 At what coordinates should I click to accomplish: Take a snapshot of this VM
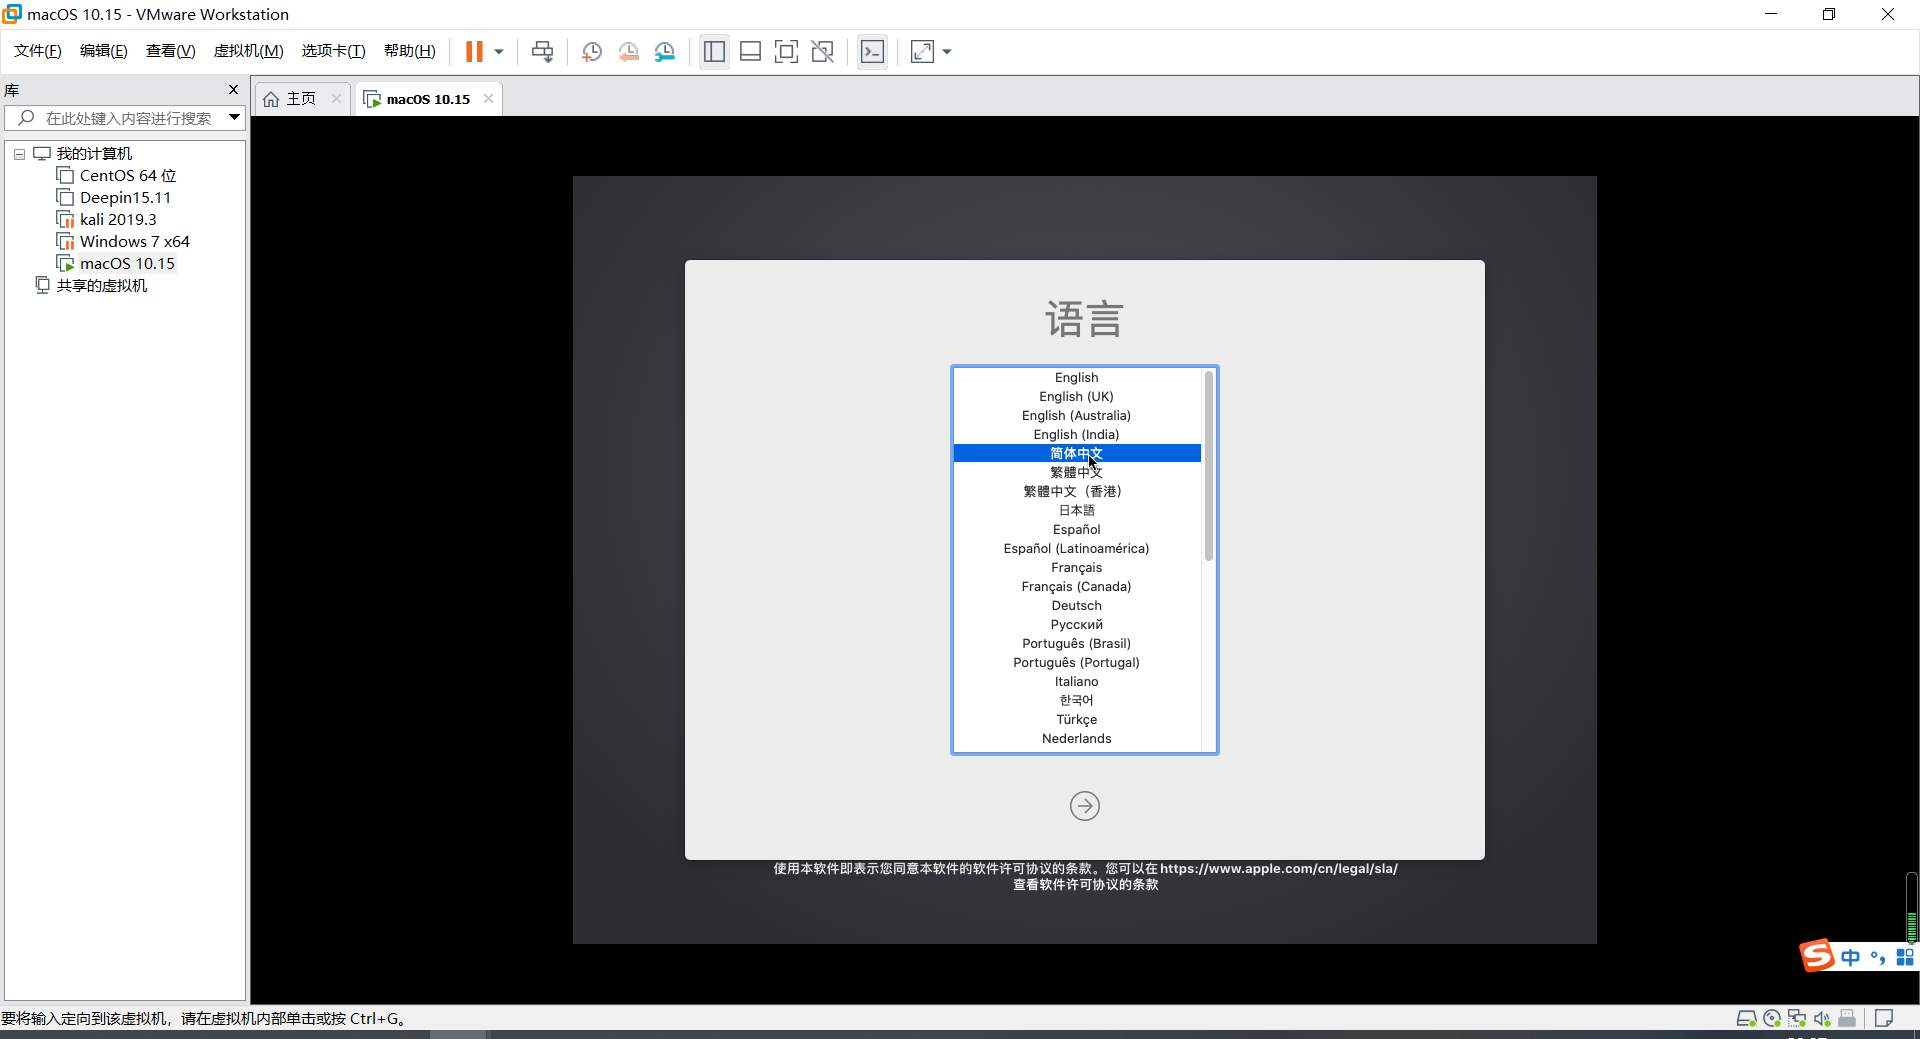click(592, 51)
